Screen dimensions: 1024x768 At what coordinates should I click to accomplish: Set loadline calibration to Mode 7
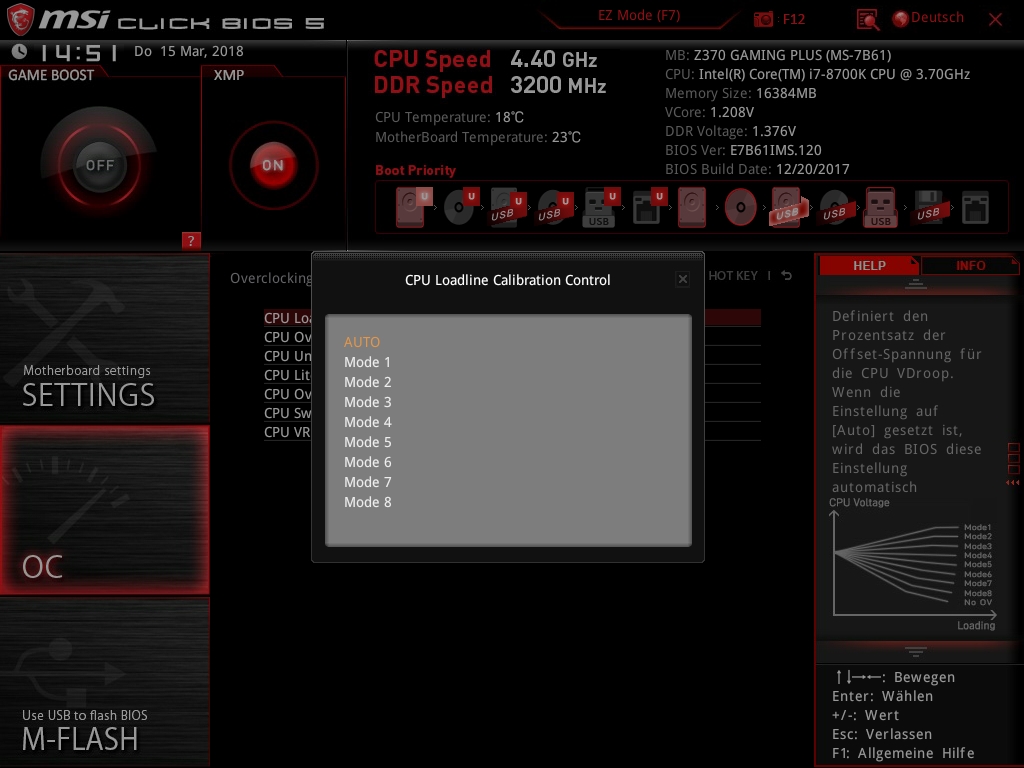368,482
